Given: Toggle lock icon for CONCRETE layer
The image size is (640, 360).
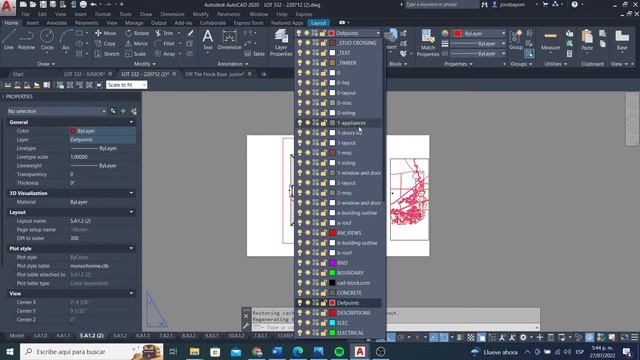Looking at the screenshot, I should click(324, 293).
